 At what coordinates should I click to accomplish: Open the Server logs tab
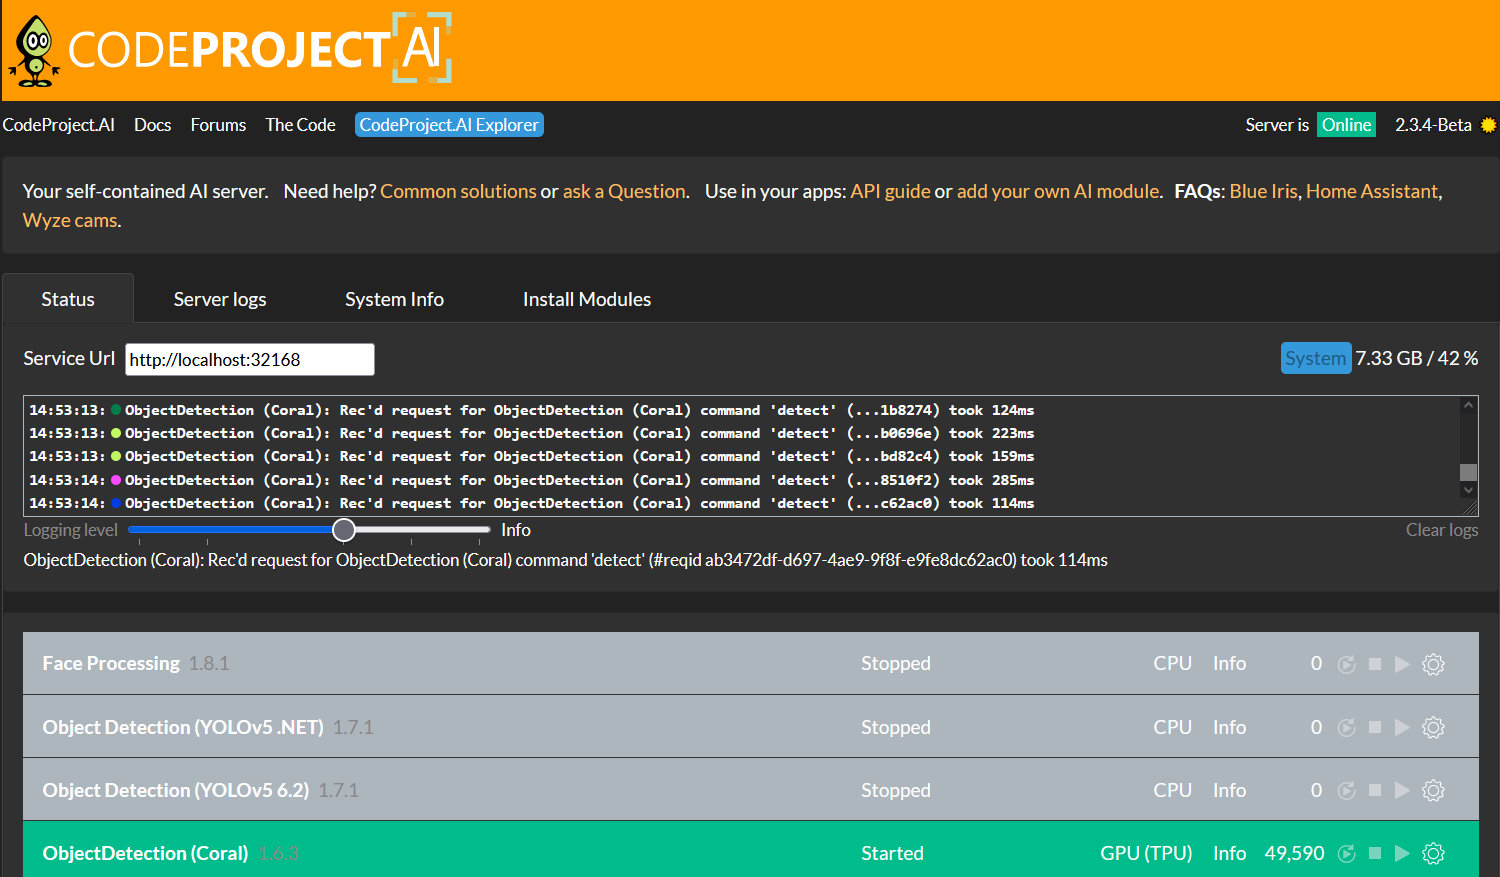point(220,299)
